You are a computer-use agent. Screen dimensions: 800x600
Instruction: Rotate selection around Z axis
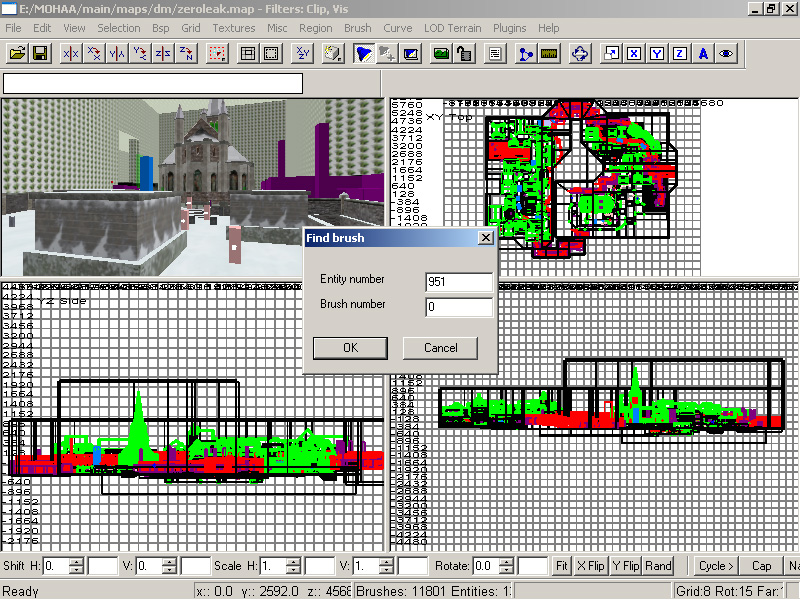(x=186, y=53)
